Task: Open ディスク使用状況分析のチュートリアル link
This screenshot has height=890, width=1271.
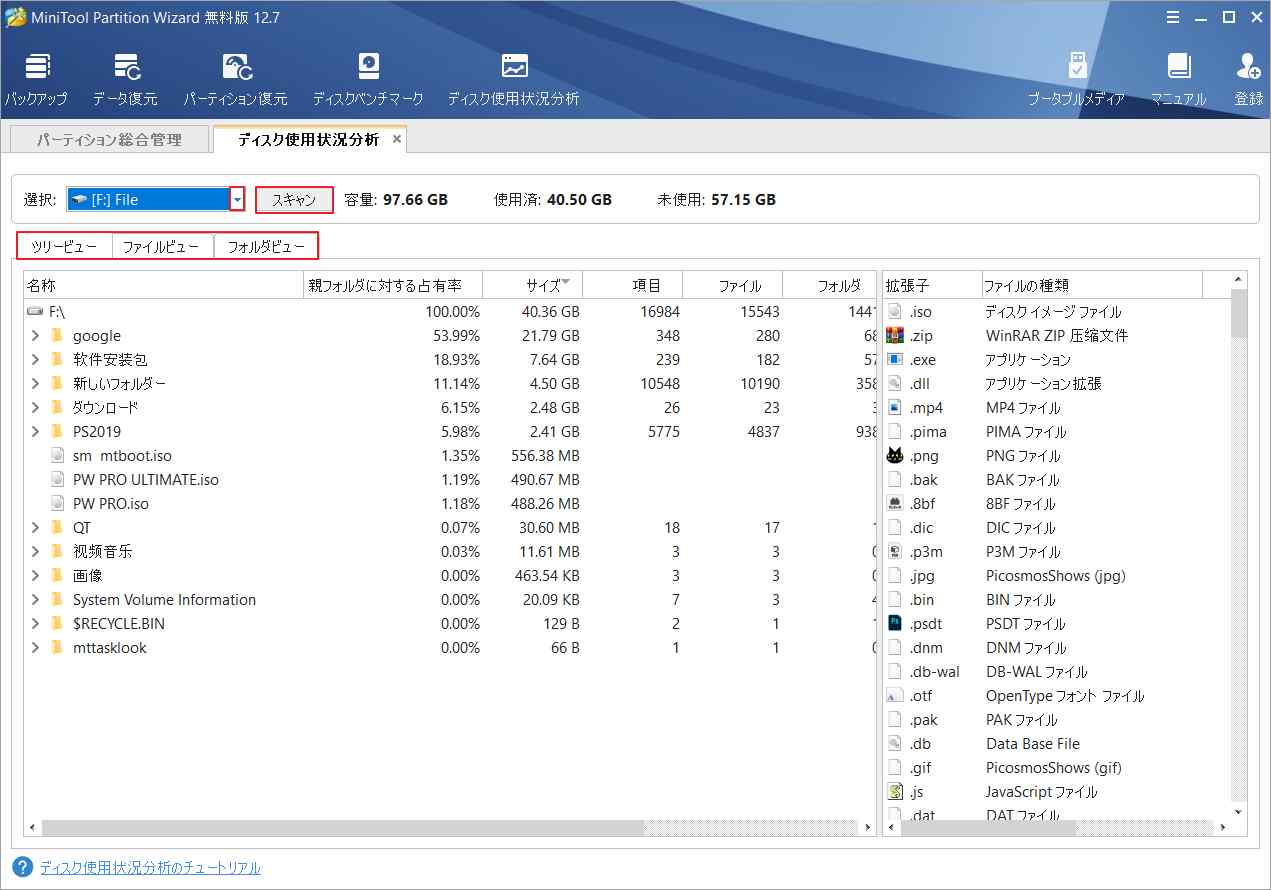Action: click(150, 868)
